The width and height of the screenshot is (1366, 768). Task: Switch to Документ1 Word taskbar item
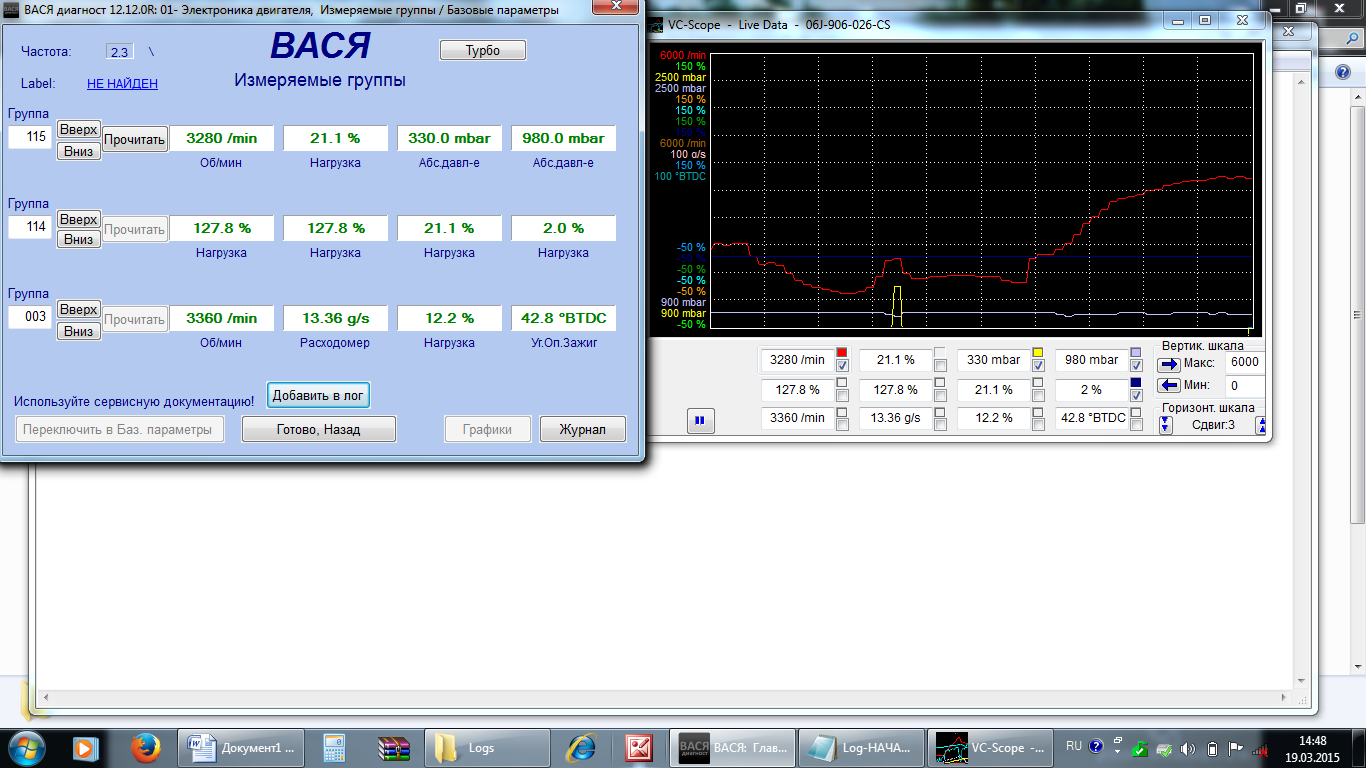point(242,747)
